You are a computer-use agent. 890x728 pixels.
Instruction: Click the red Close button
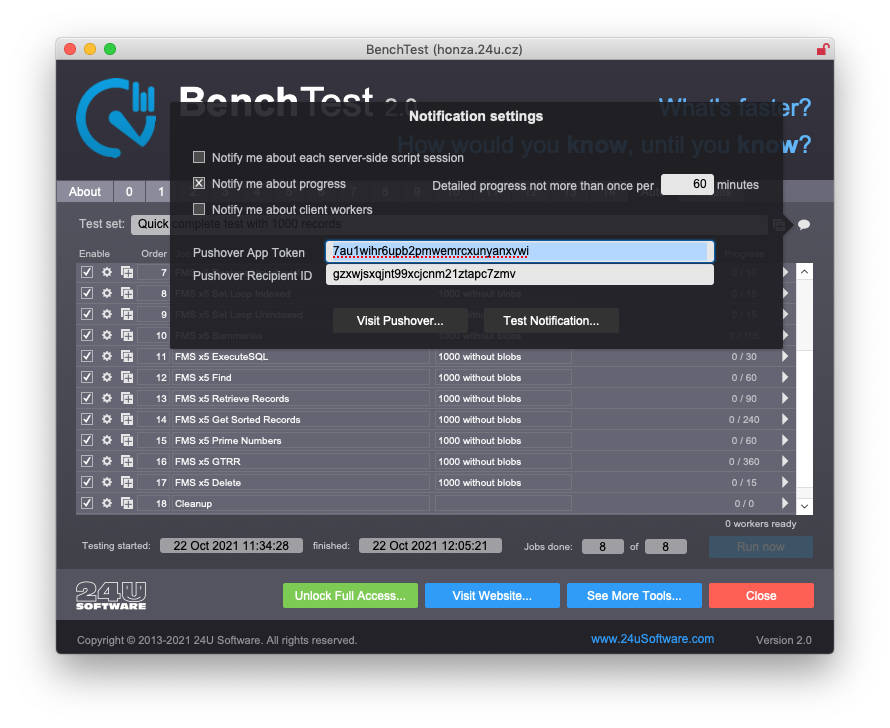tap(761, 596)
